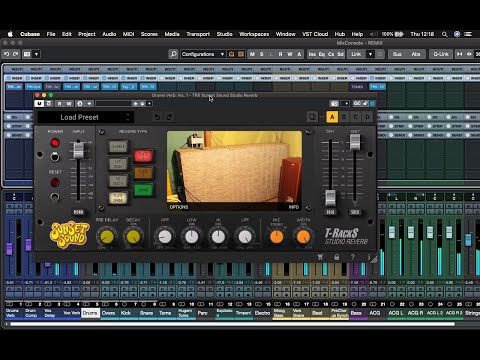
Task: Click the wet fader thumb
Action: tap(355, 142)
